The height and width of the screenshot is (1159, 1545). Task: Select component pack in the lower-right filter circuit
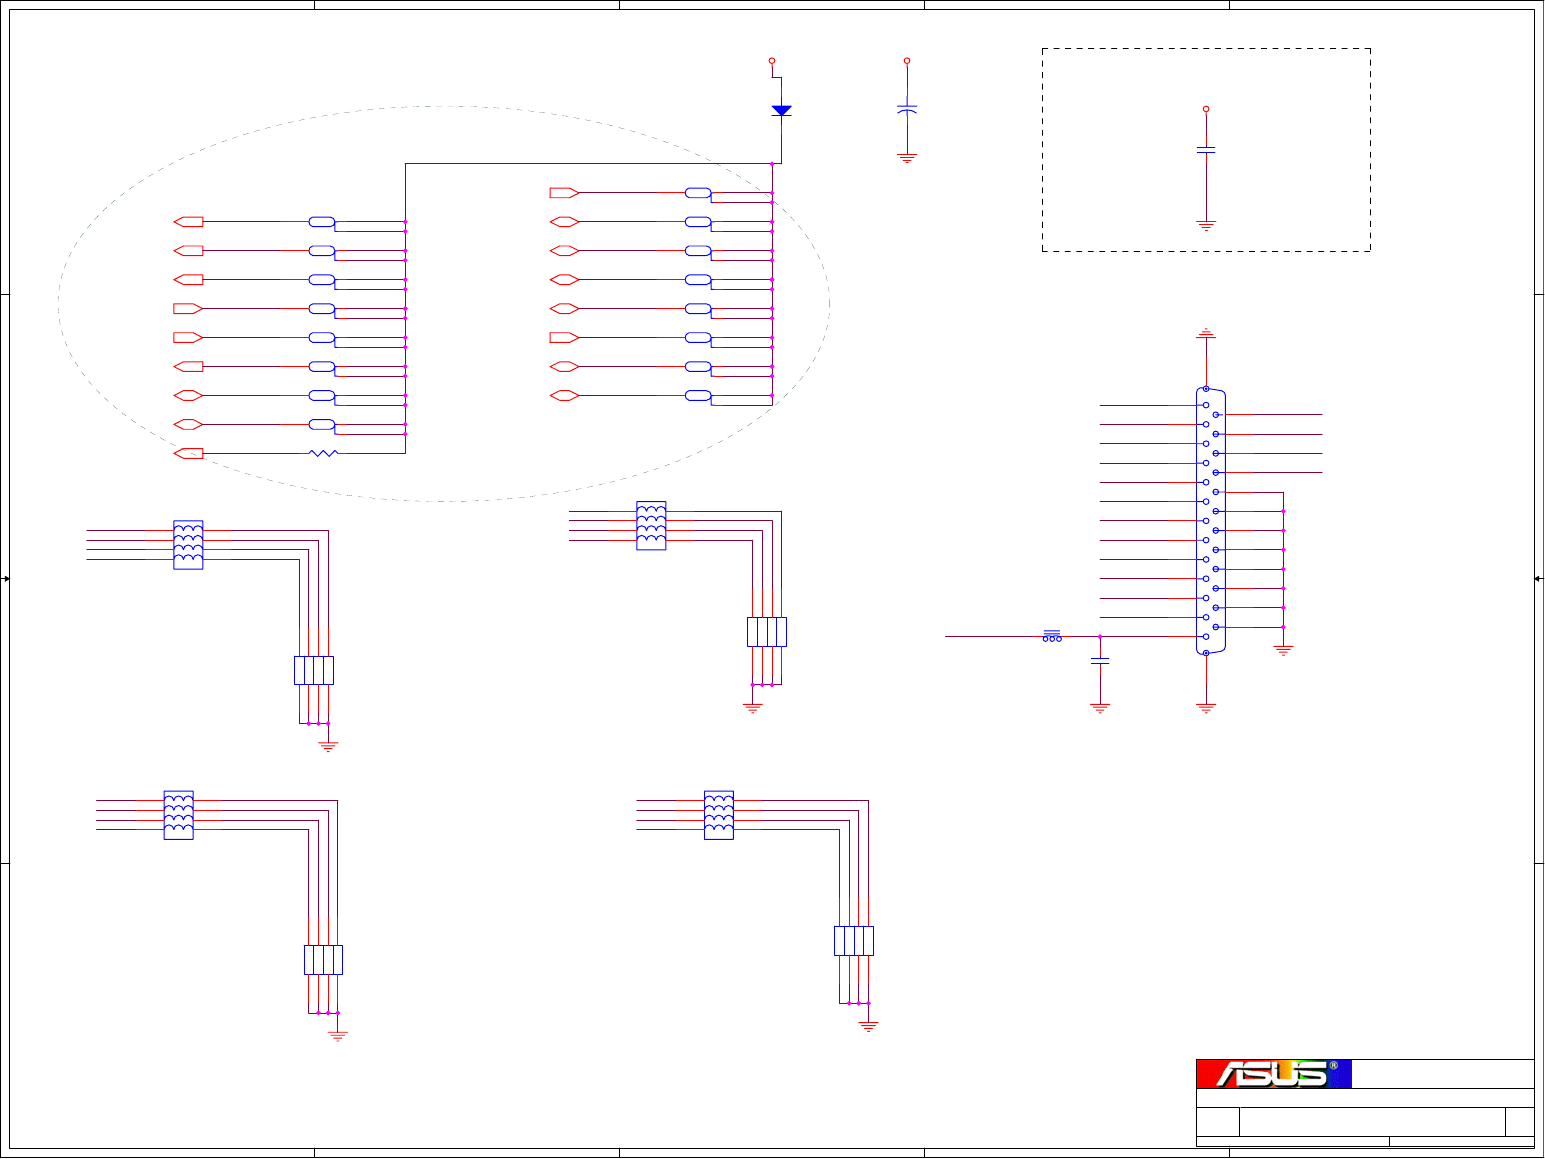pyautogui.click(x=854, y=941)
